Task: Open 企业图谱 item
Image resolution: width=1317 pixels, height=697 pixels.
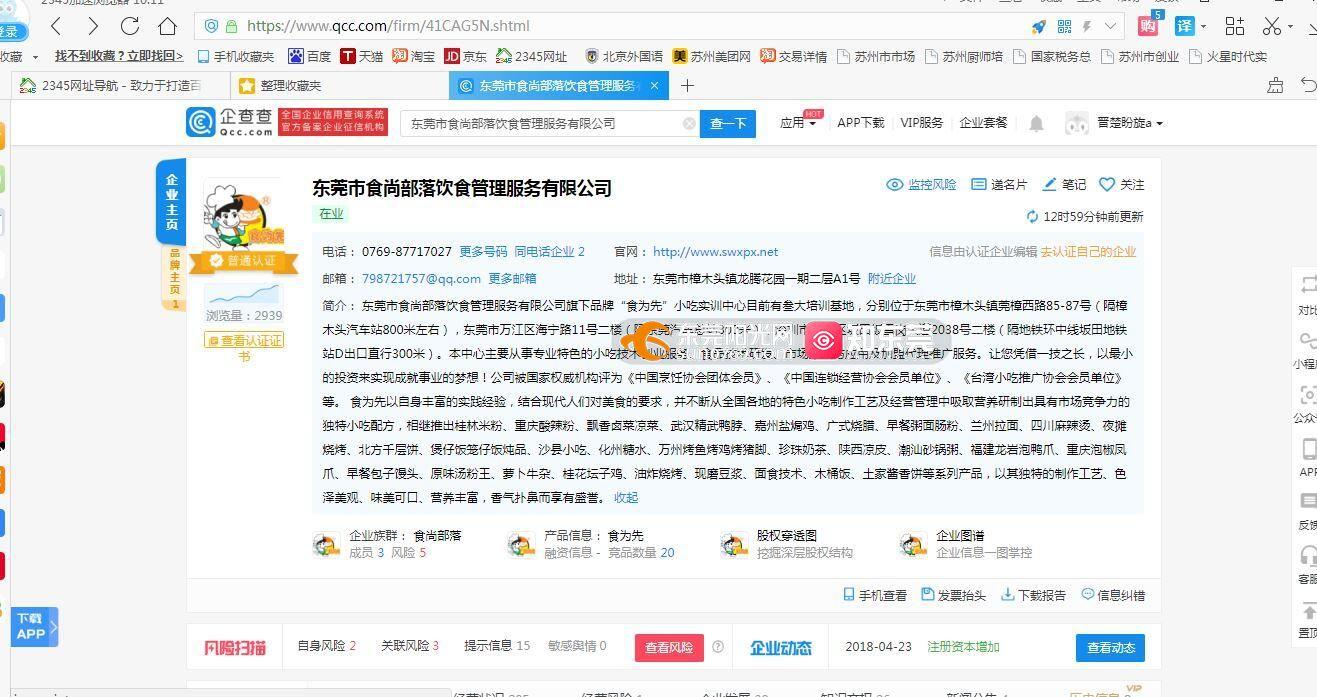Action: pyautogui.click(x=966, y=544)
